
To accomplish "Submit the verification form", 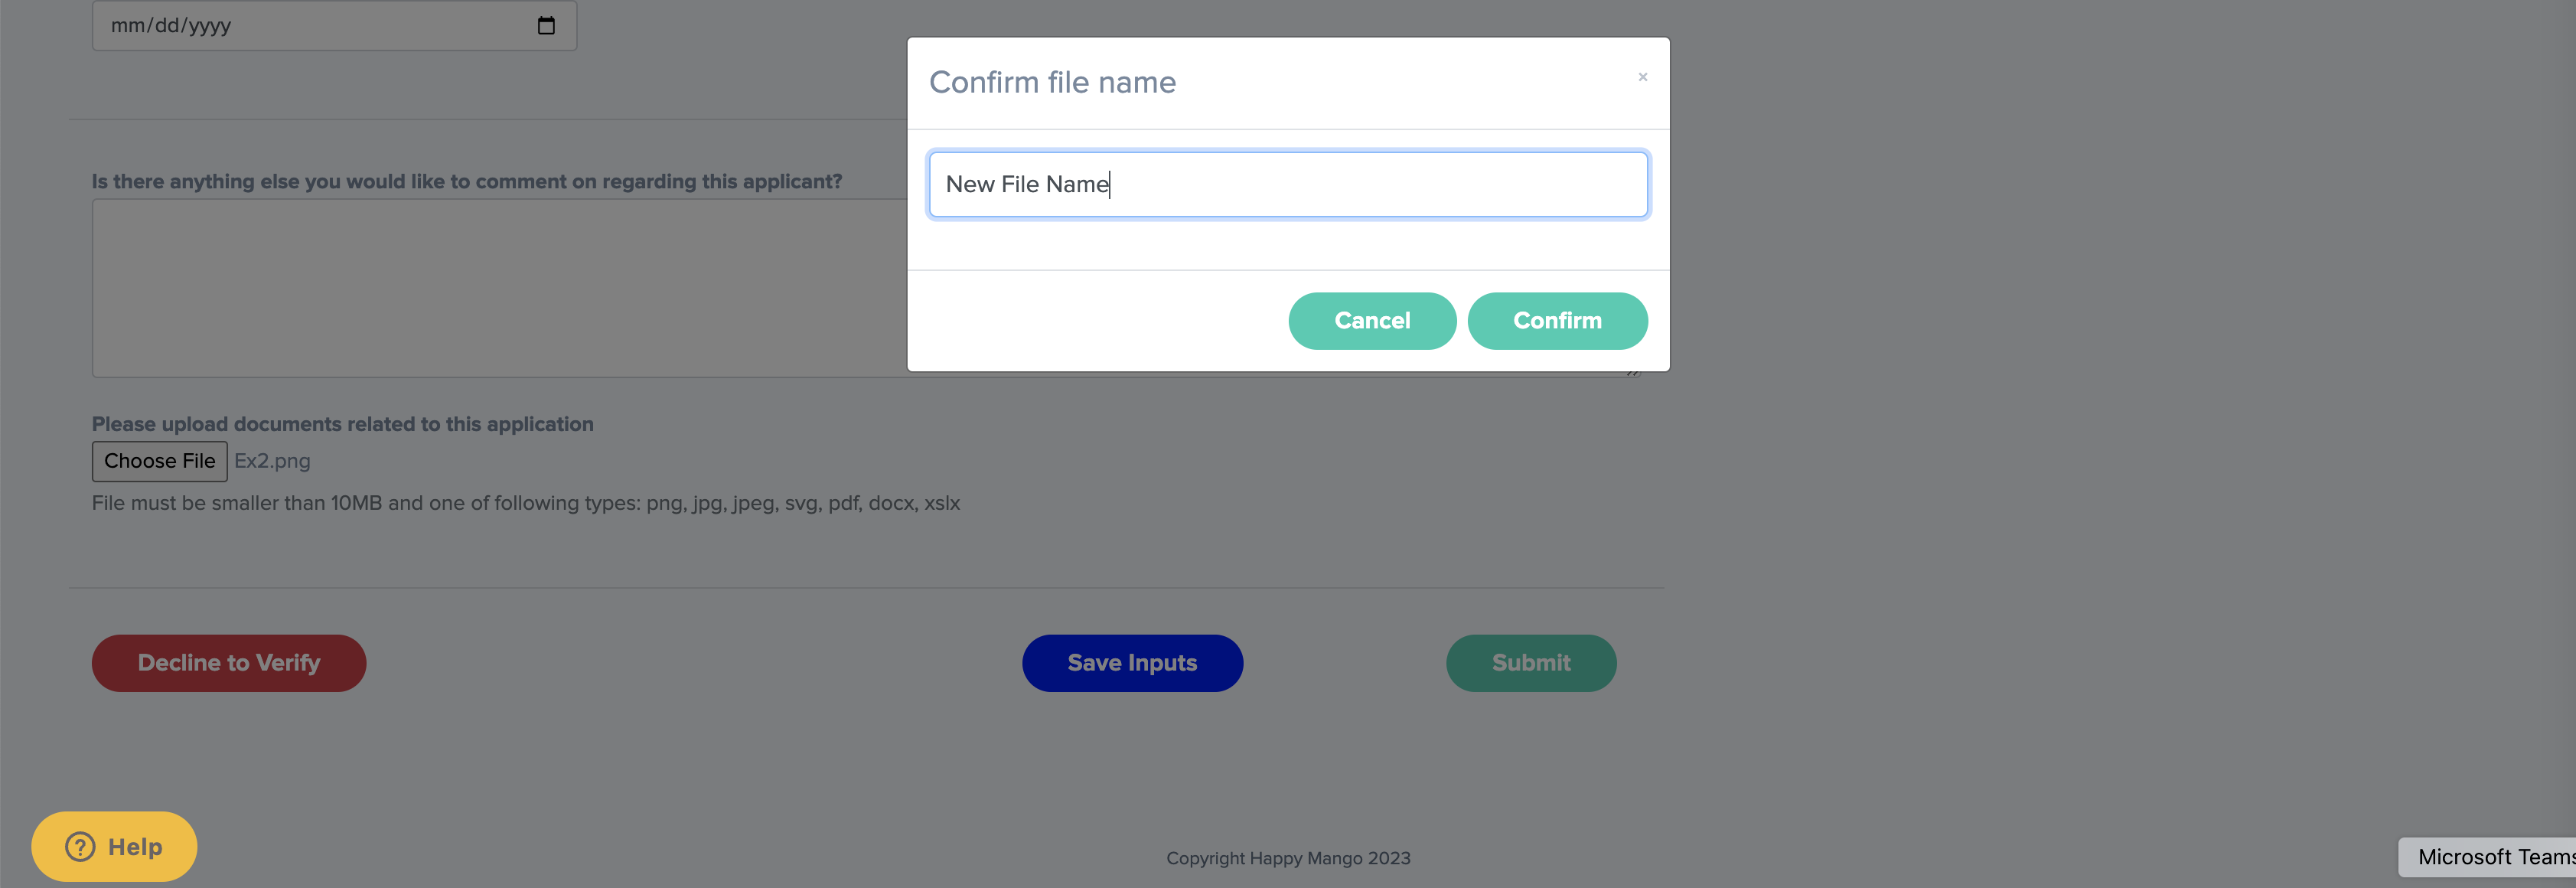I will [x=1530, y=663].
